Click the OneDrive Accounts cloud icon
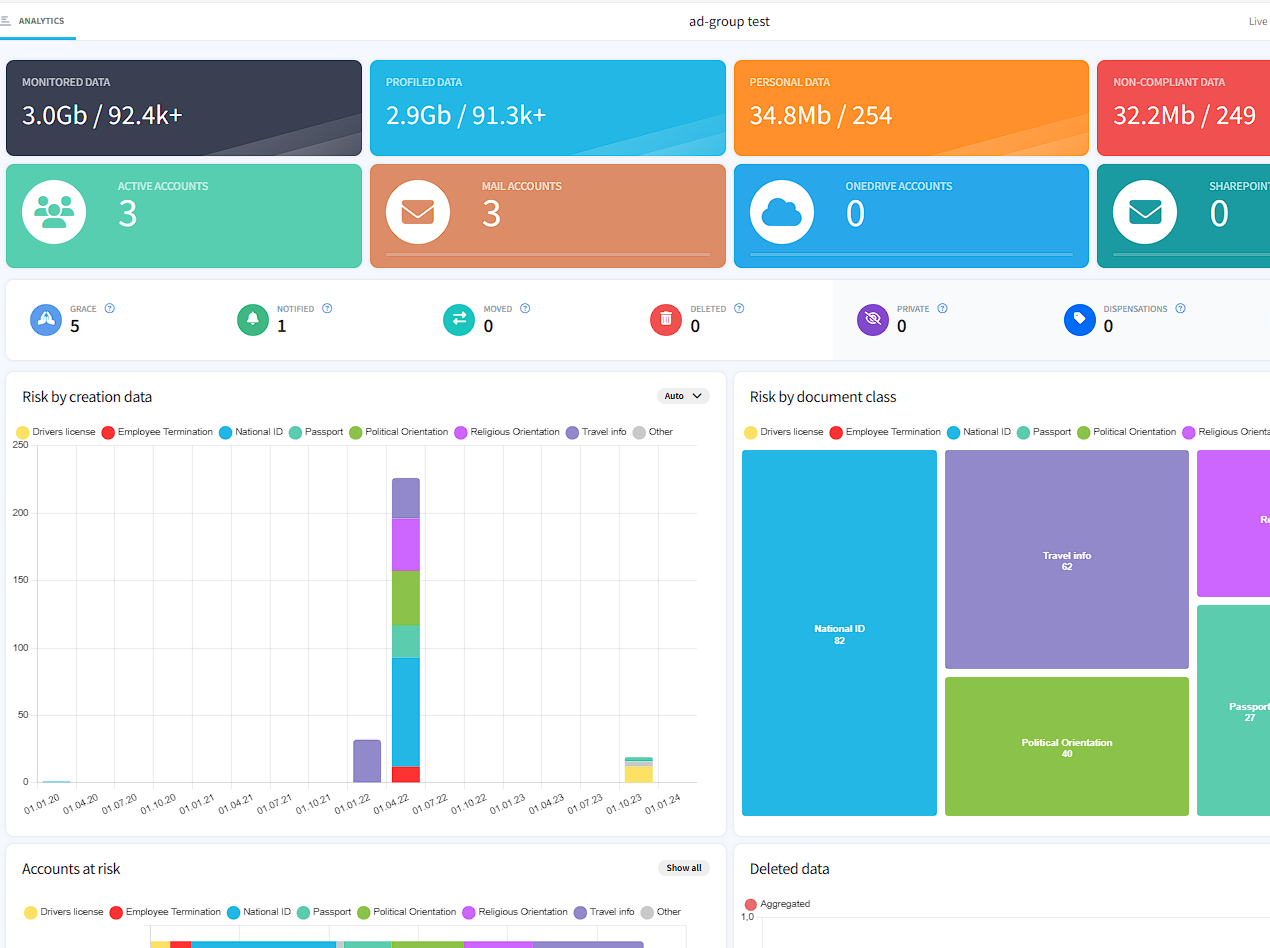1270x948 pixels. pos(782,212)
